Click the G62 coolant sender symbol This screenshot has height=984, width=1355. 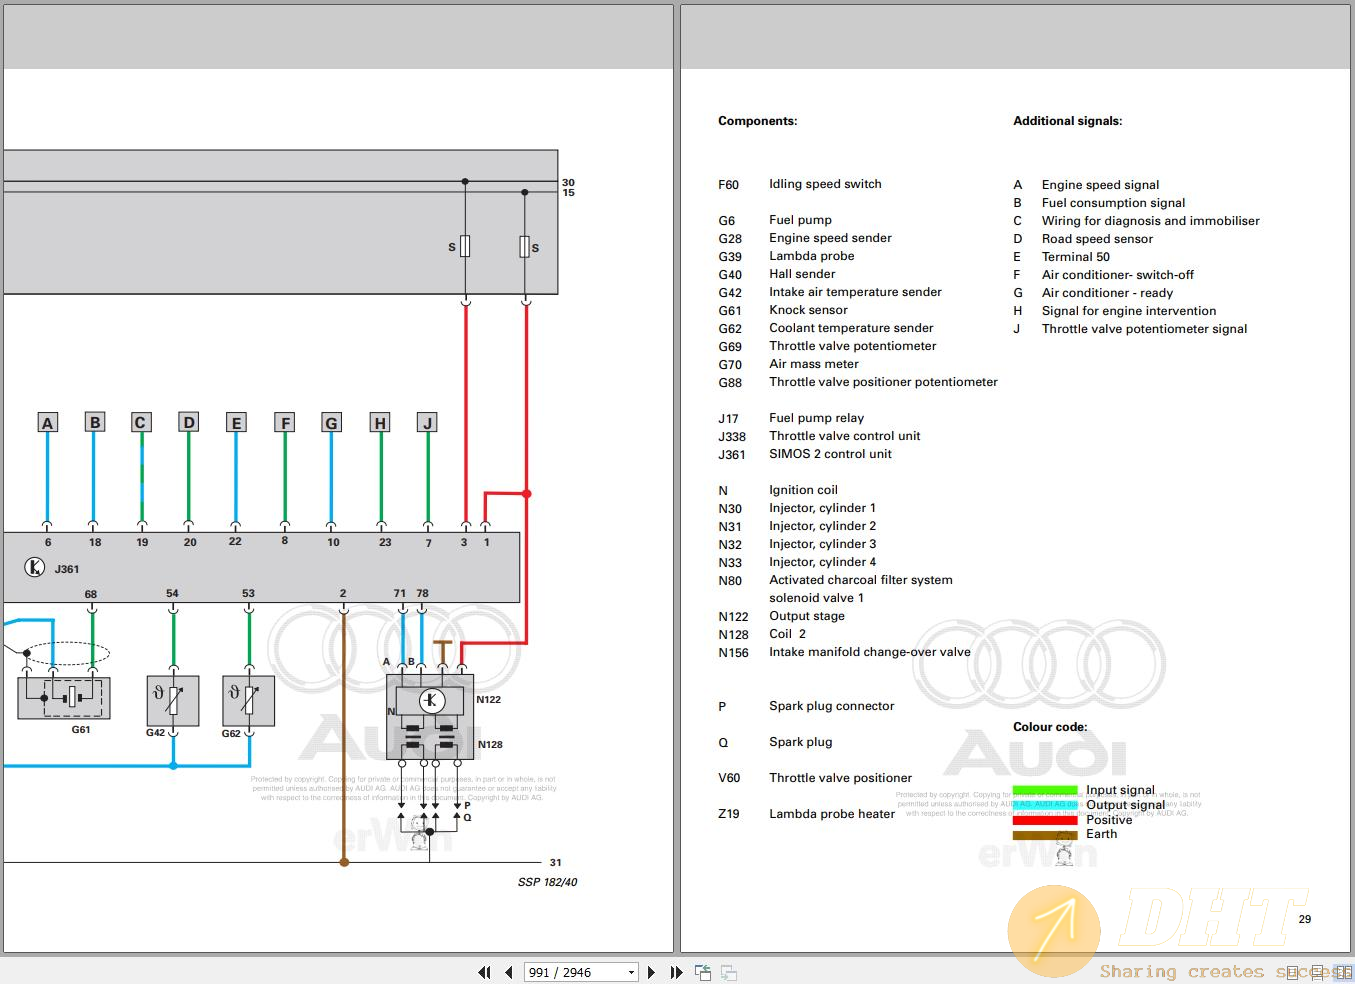[249, 701]
